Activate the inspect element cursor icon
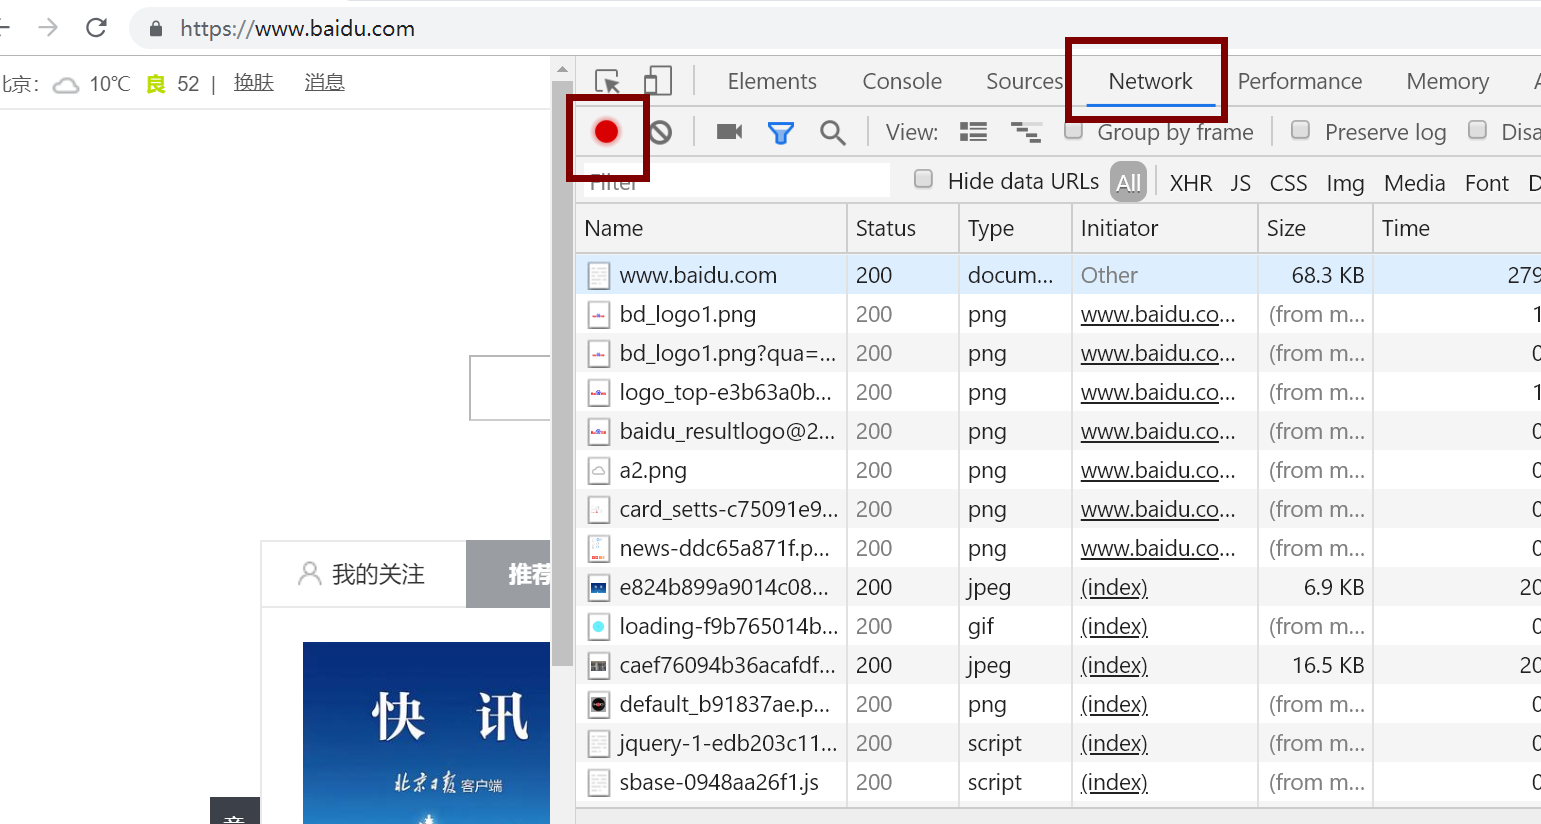 [607, 81]
